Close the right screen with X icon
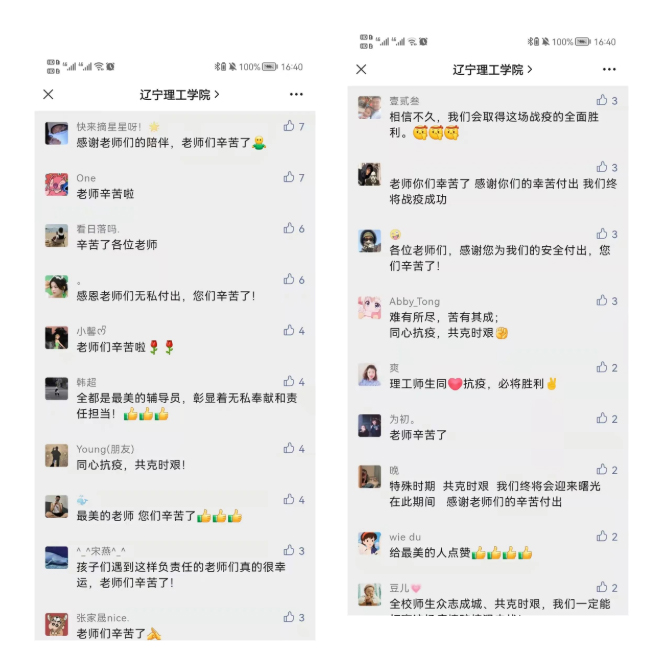Screen dimensions: 656x662 click(361, 69)
